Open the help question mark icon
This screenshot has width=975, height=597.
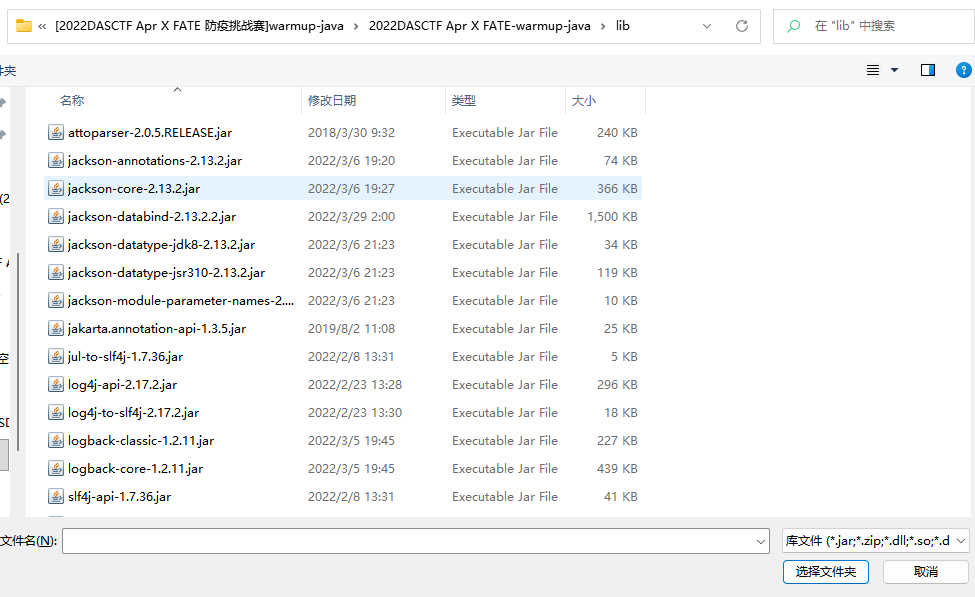[963, 70]
